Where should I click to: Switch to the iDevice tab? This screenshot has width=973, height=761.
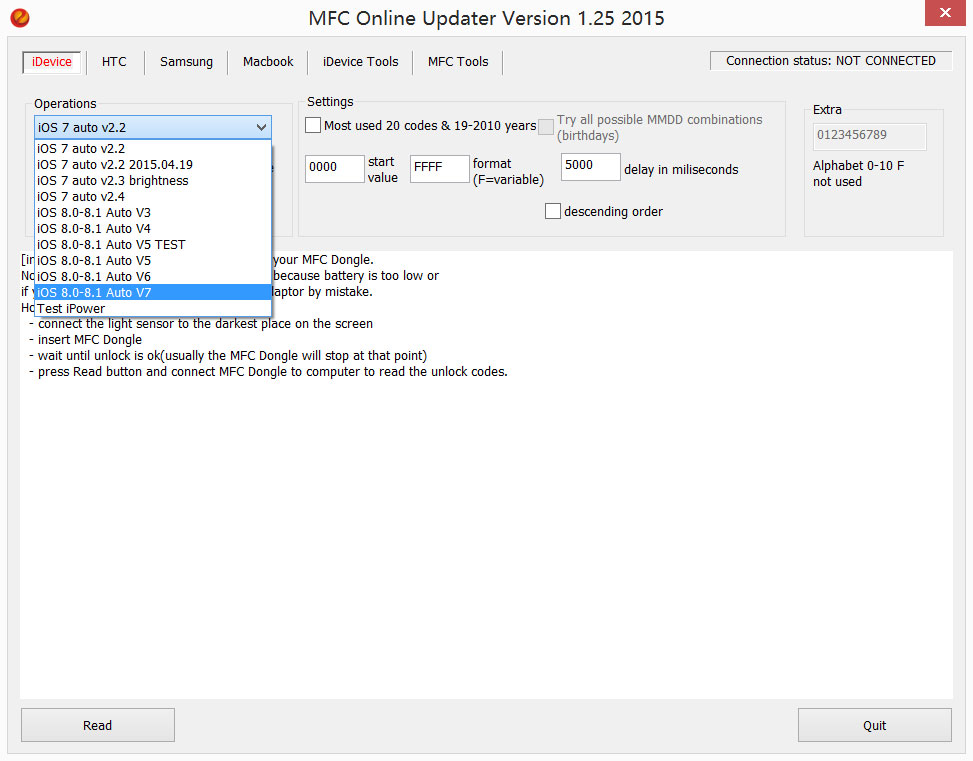tap(52, 62)
